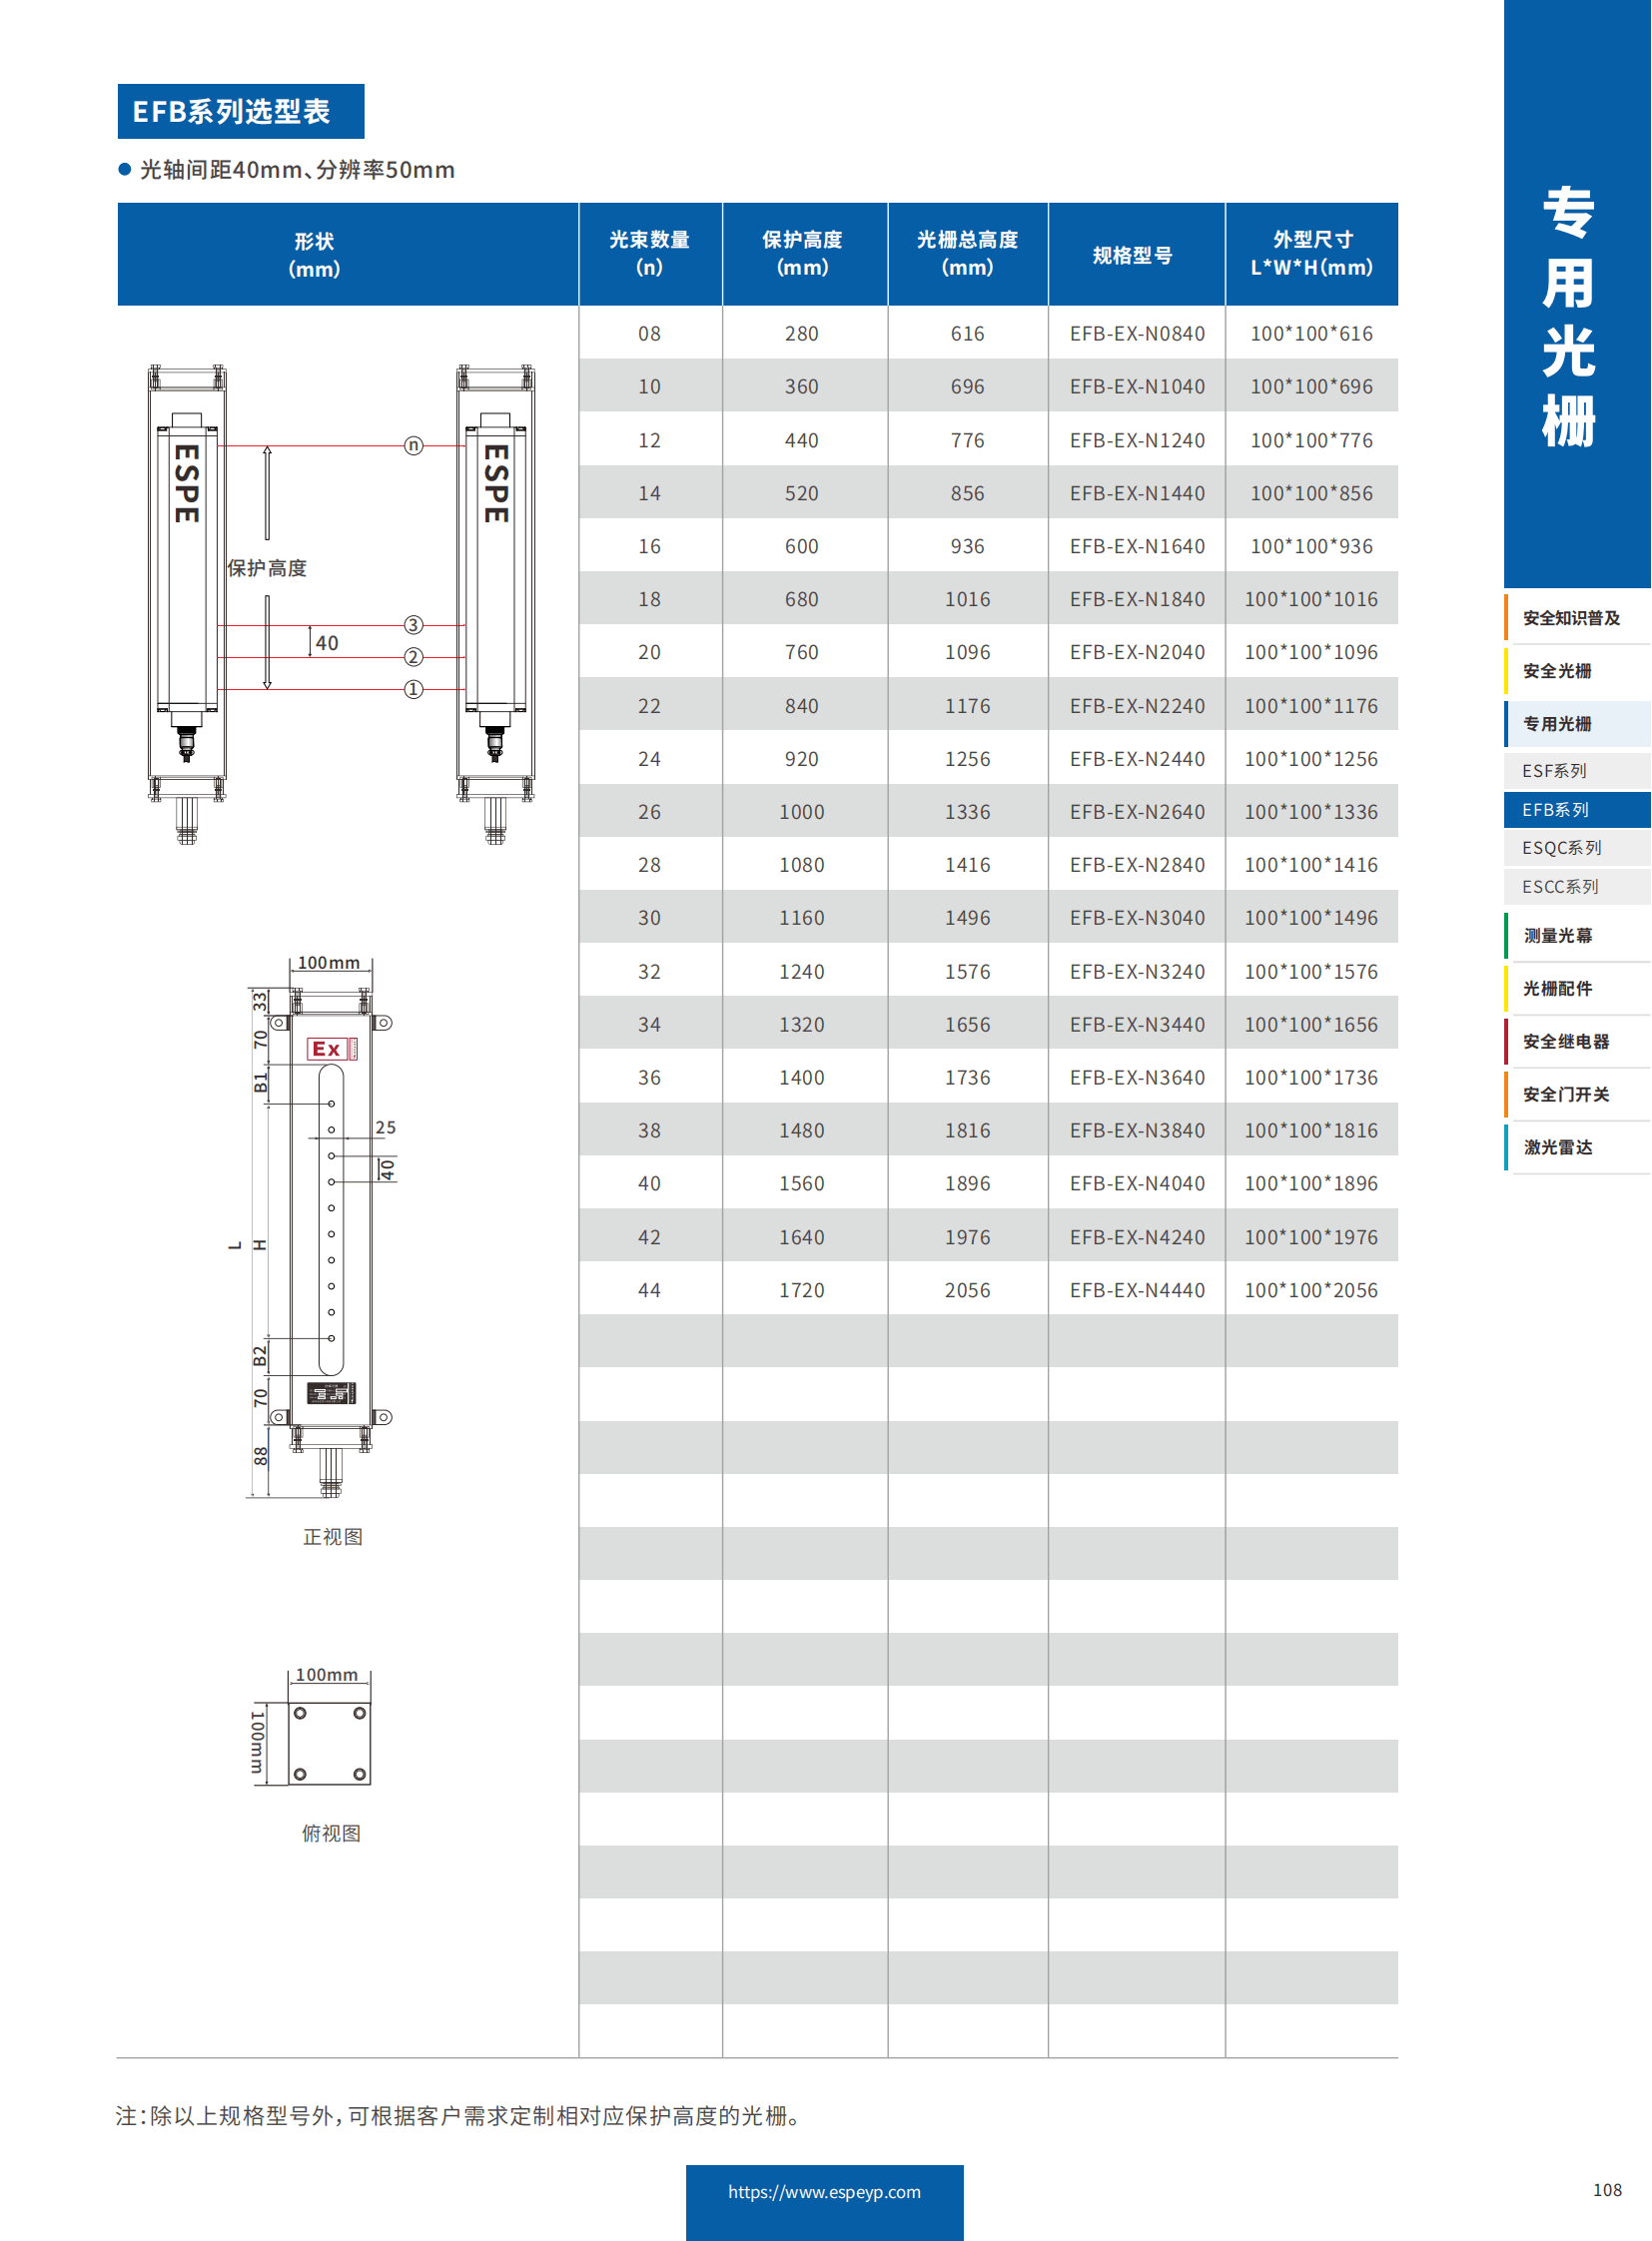The image size is (1652, 2241).
Task: Select model cell EFB-EX-N3040
Action: click(x=1137, y=919)
